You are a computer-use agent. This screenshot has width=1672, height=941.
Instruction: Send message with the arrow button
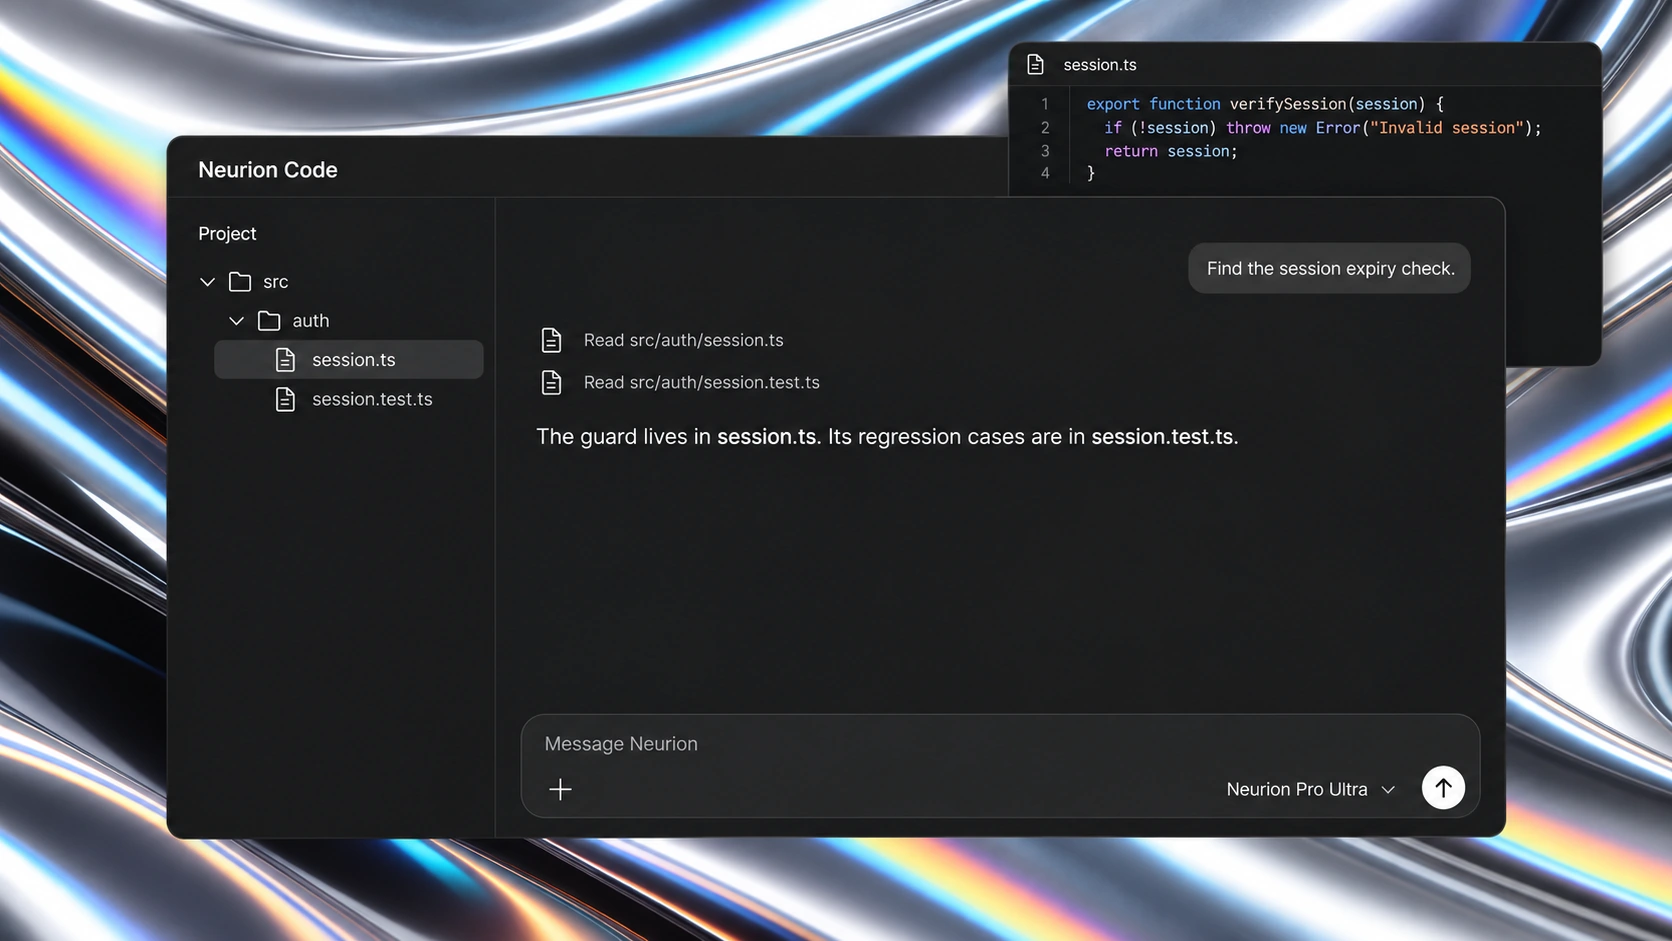(1443, 788)
